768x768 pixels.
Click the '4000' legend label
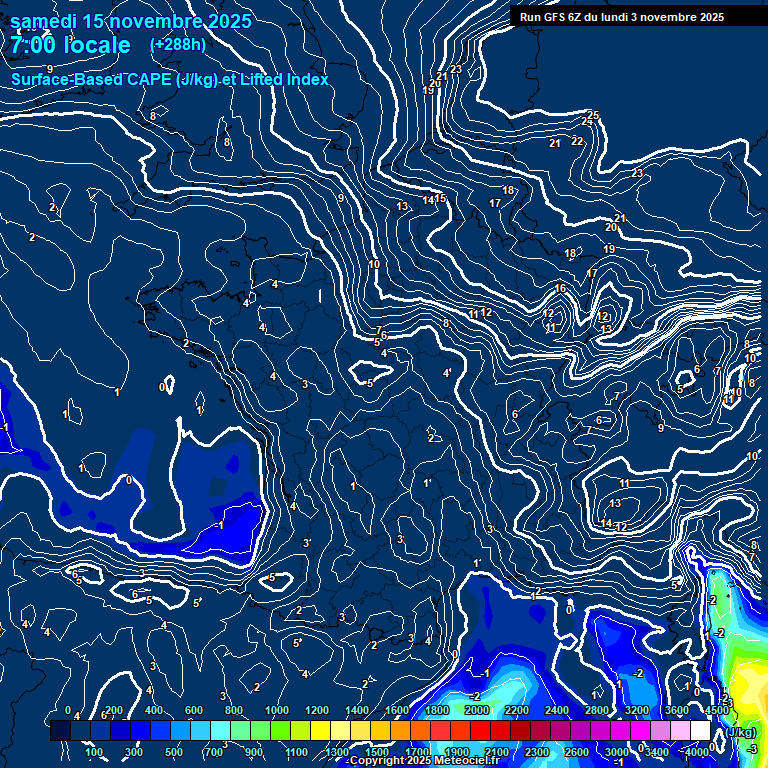coord(697,752)
